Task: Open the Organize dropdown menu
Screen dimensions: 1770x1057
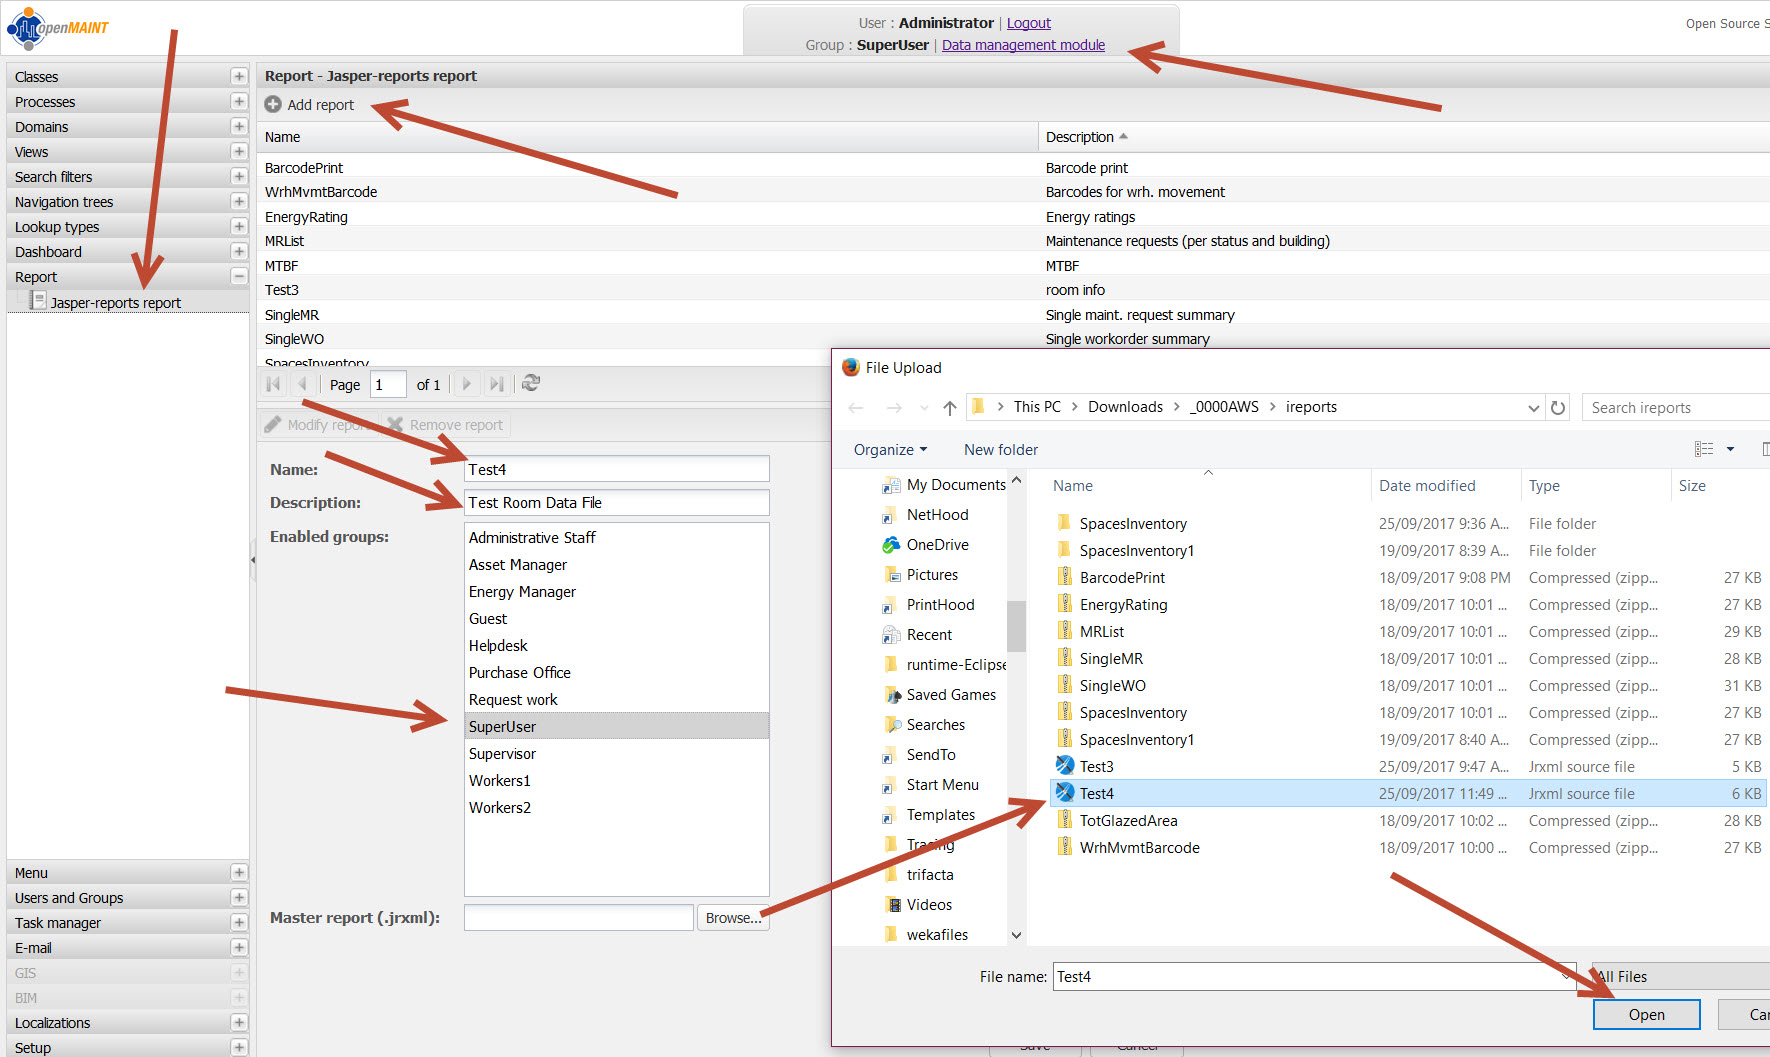Action: [890, 450]
